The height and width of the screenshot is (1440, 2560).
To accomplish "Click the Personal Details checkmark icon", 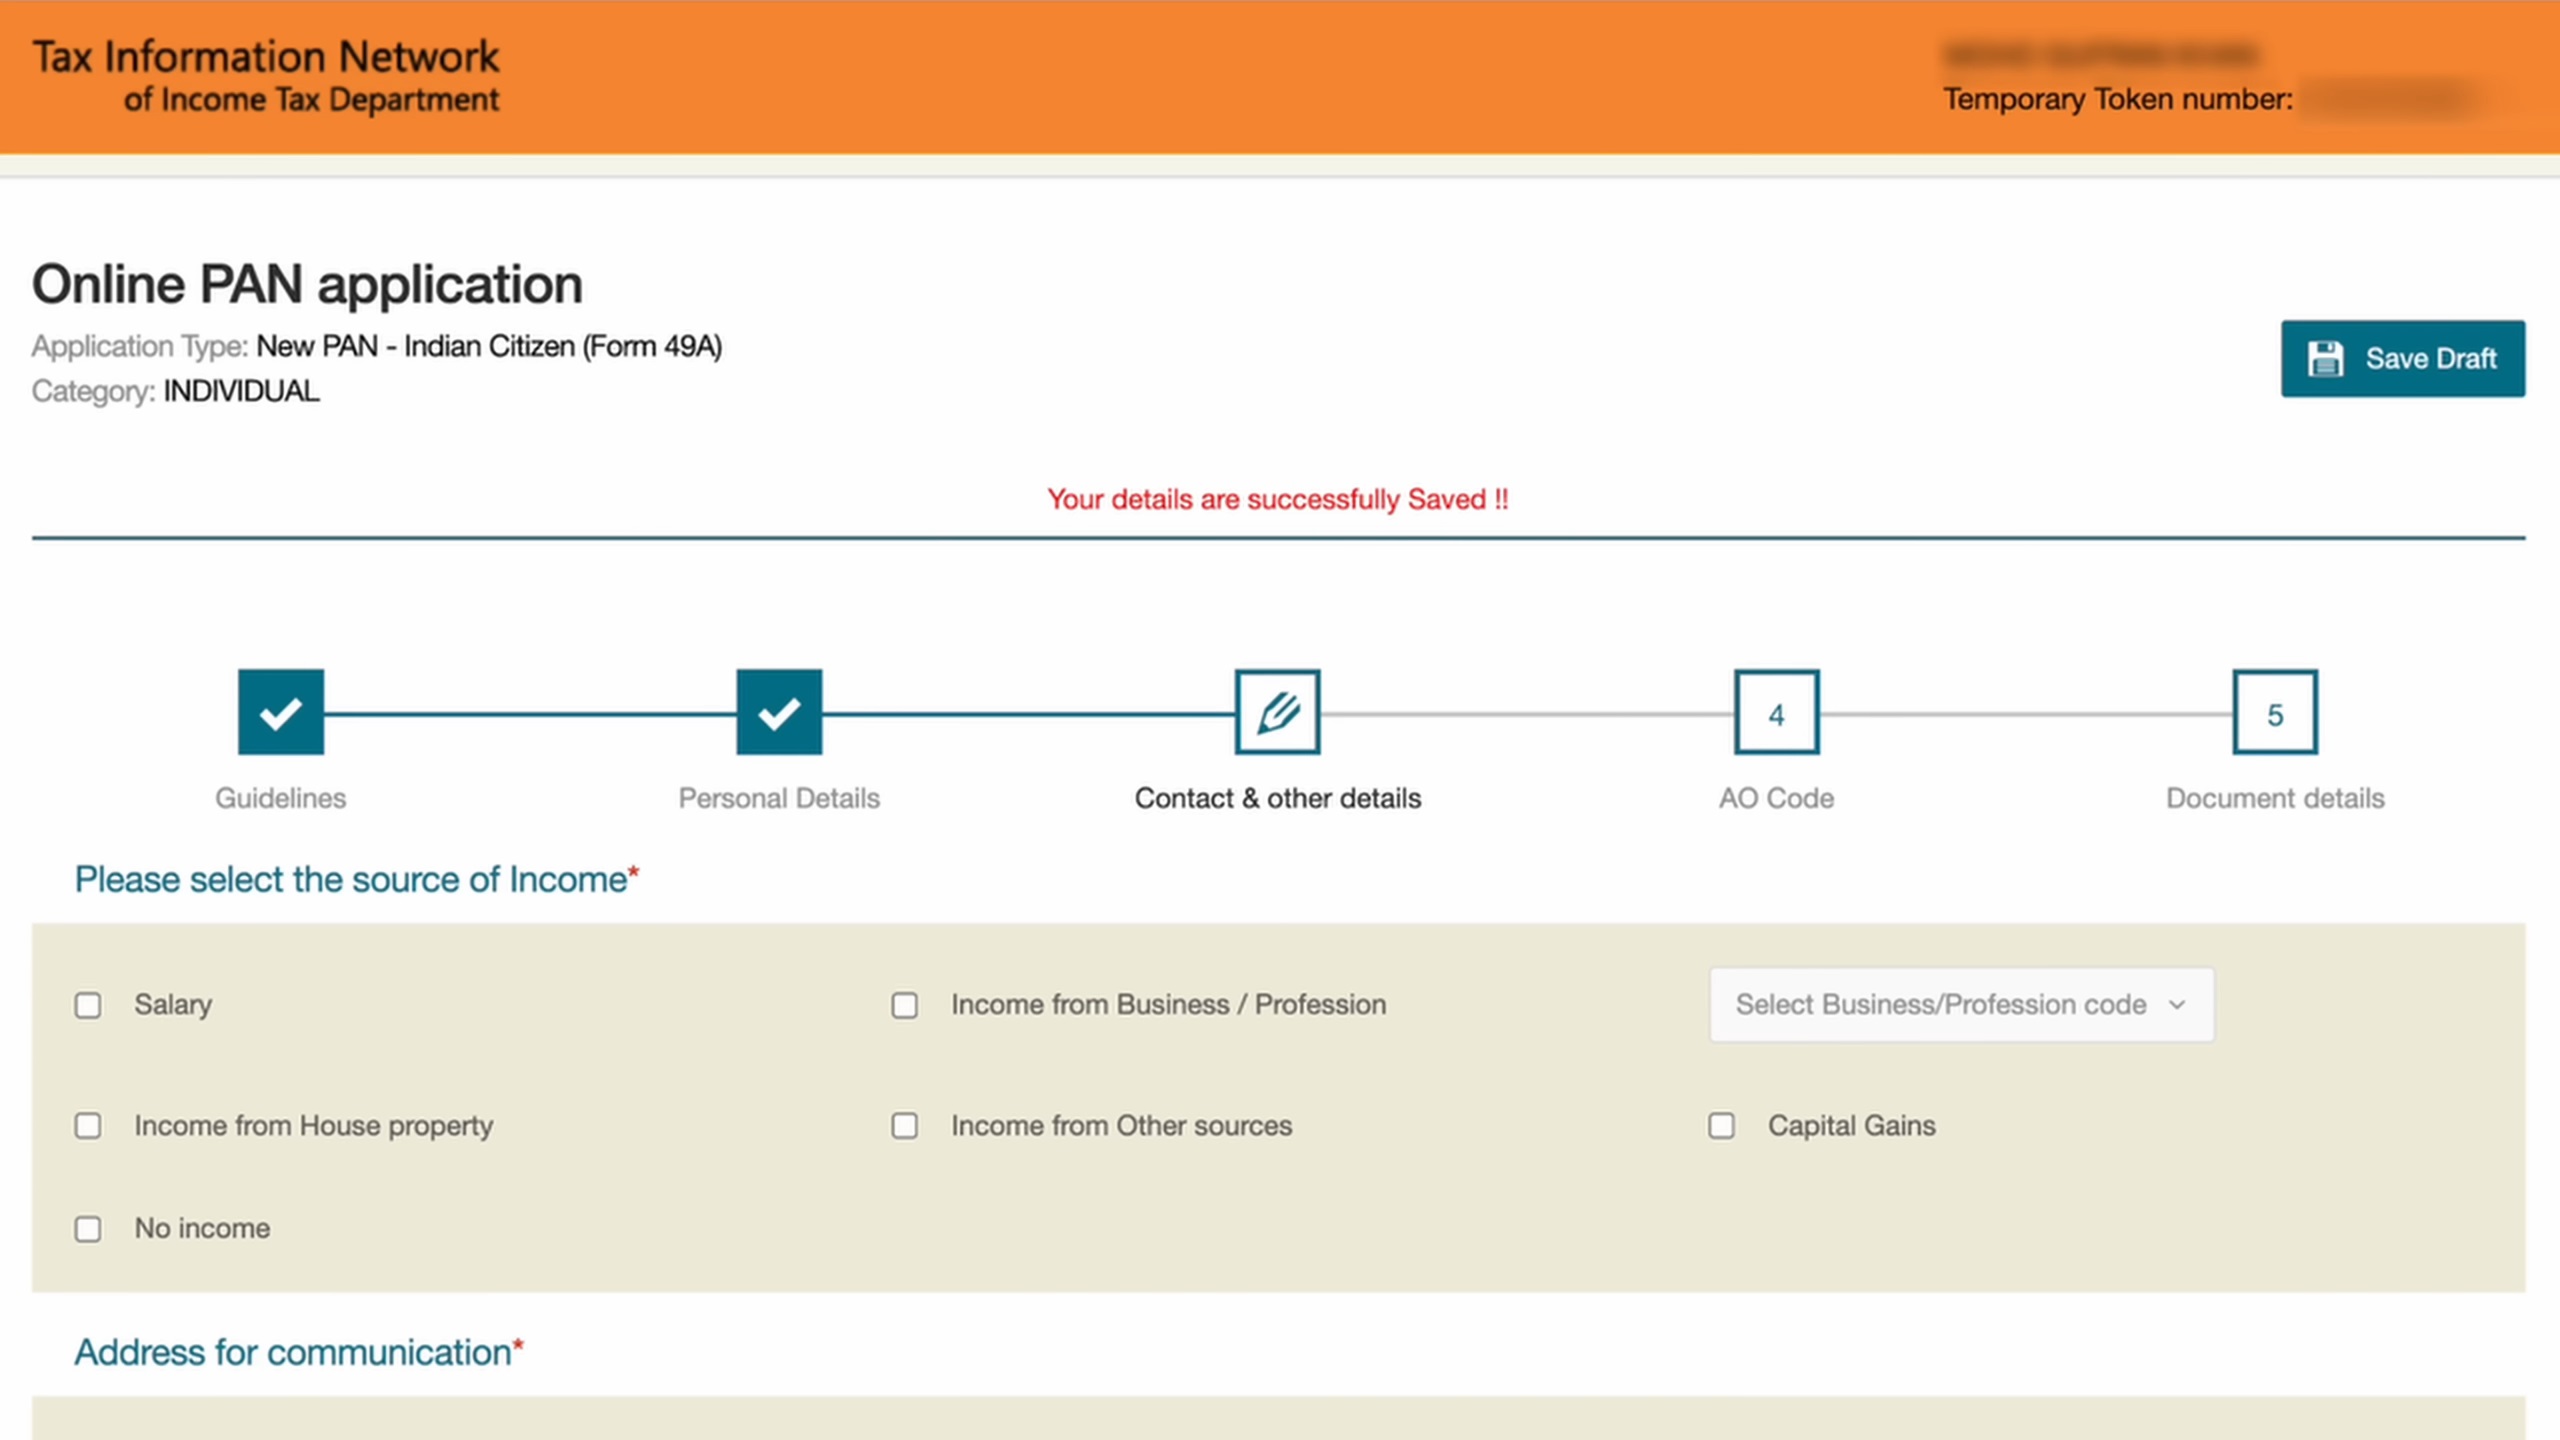I will coord(779,711).
